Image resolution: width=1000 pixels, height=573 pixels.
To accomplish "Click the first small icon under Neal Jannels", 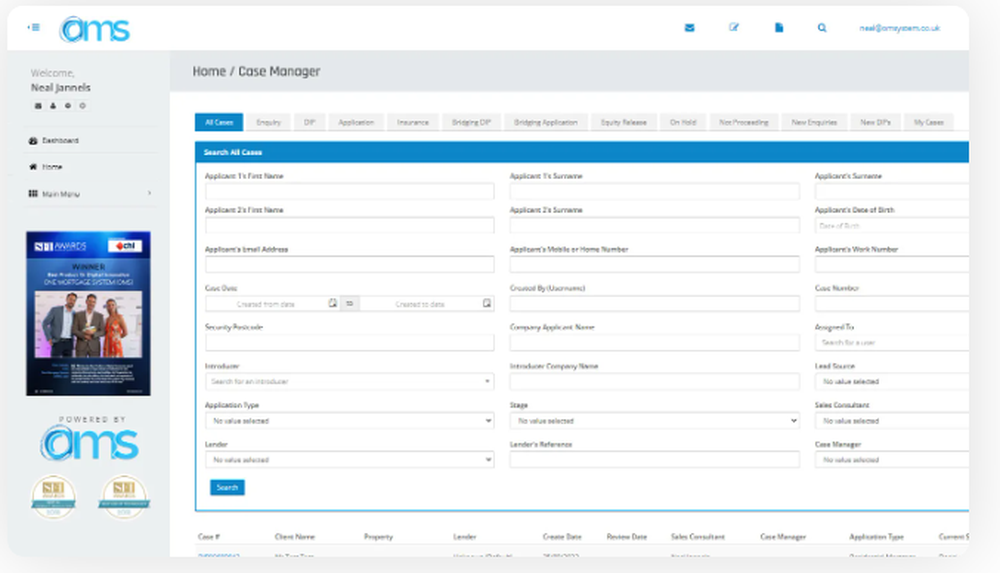I will click(38, 106).
